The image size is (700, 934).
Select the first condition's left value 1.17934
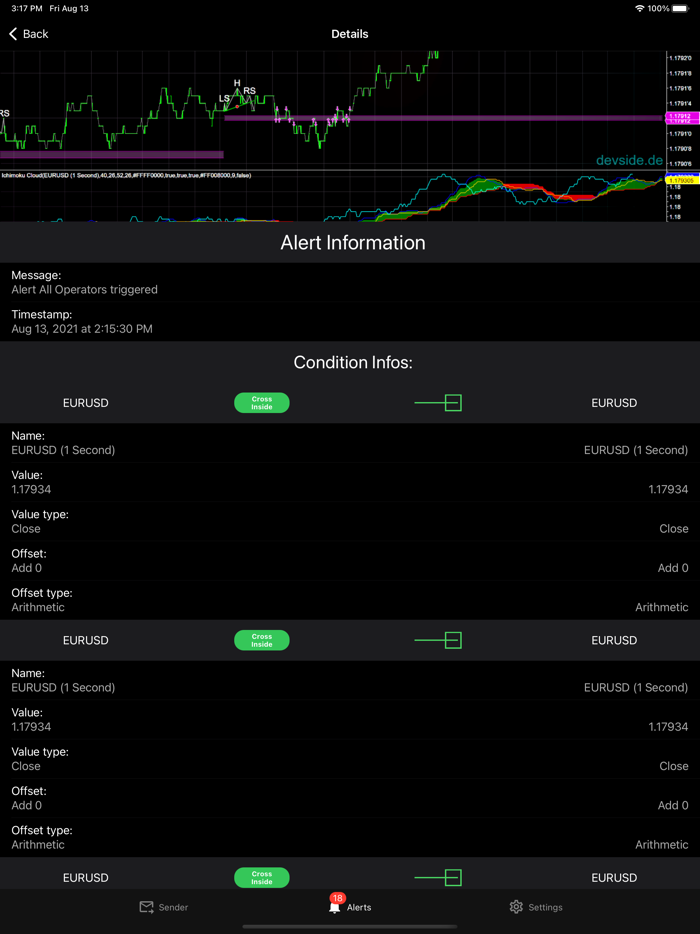point(31,490)
